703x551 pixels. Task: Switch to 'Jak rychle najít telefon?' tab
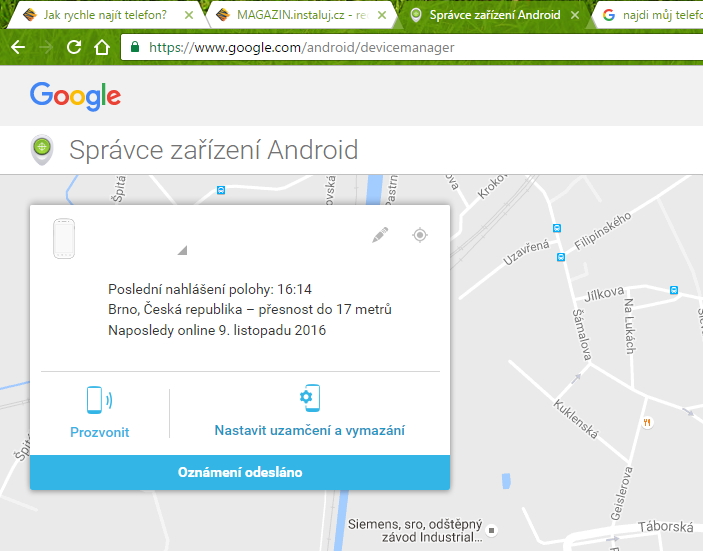(x=105, y=15)
